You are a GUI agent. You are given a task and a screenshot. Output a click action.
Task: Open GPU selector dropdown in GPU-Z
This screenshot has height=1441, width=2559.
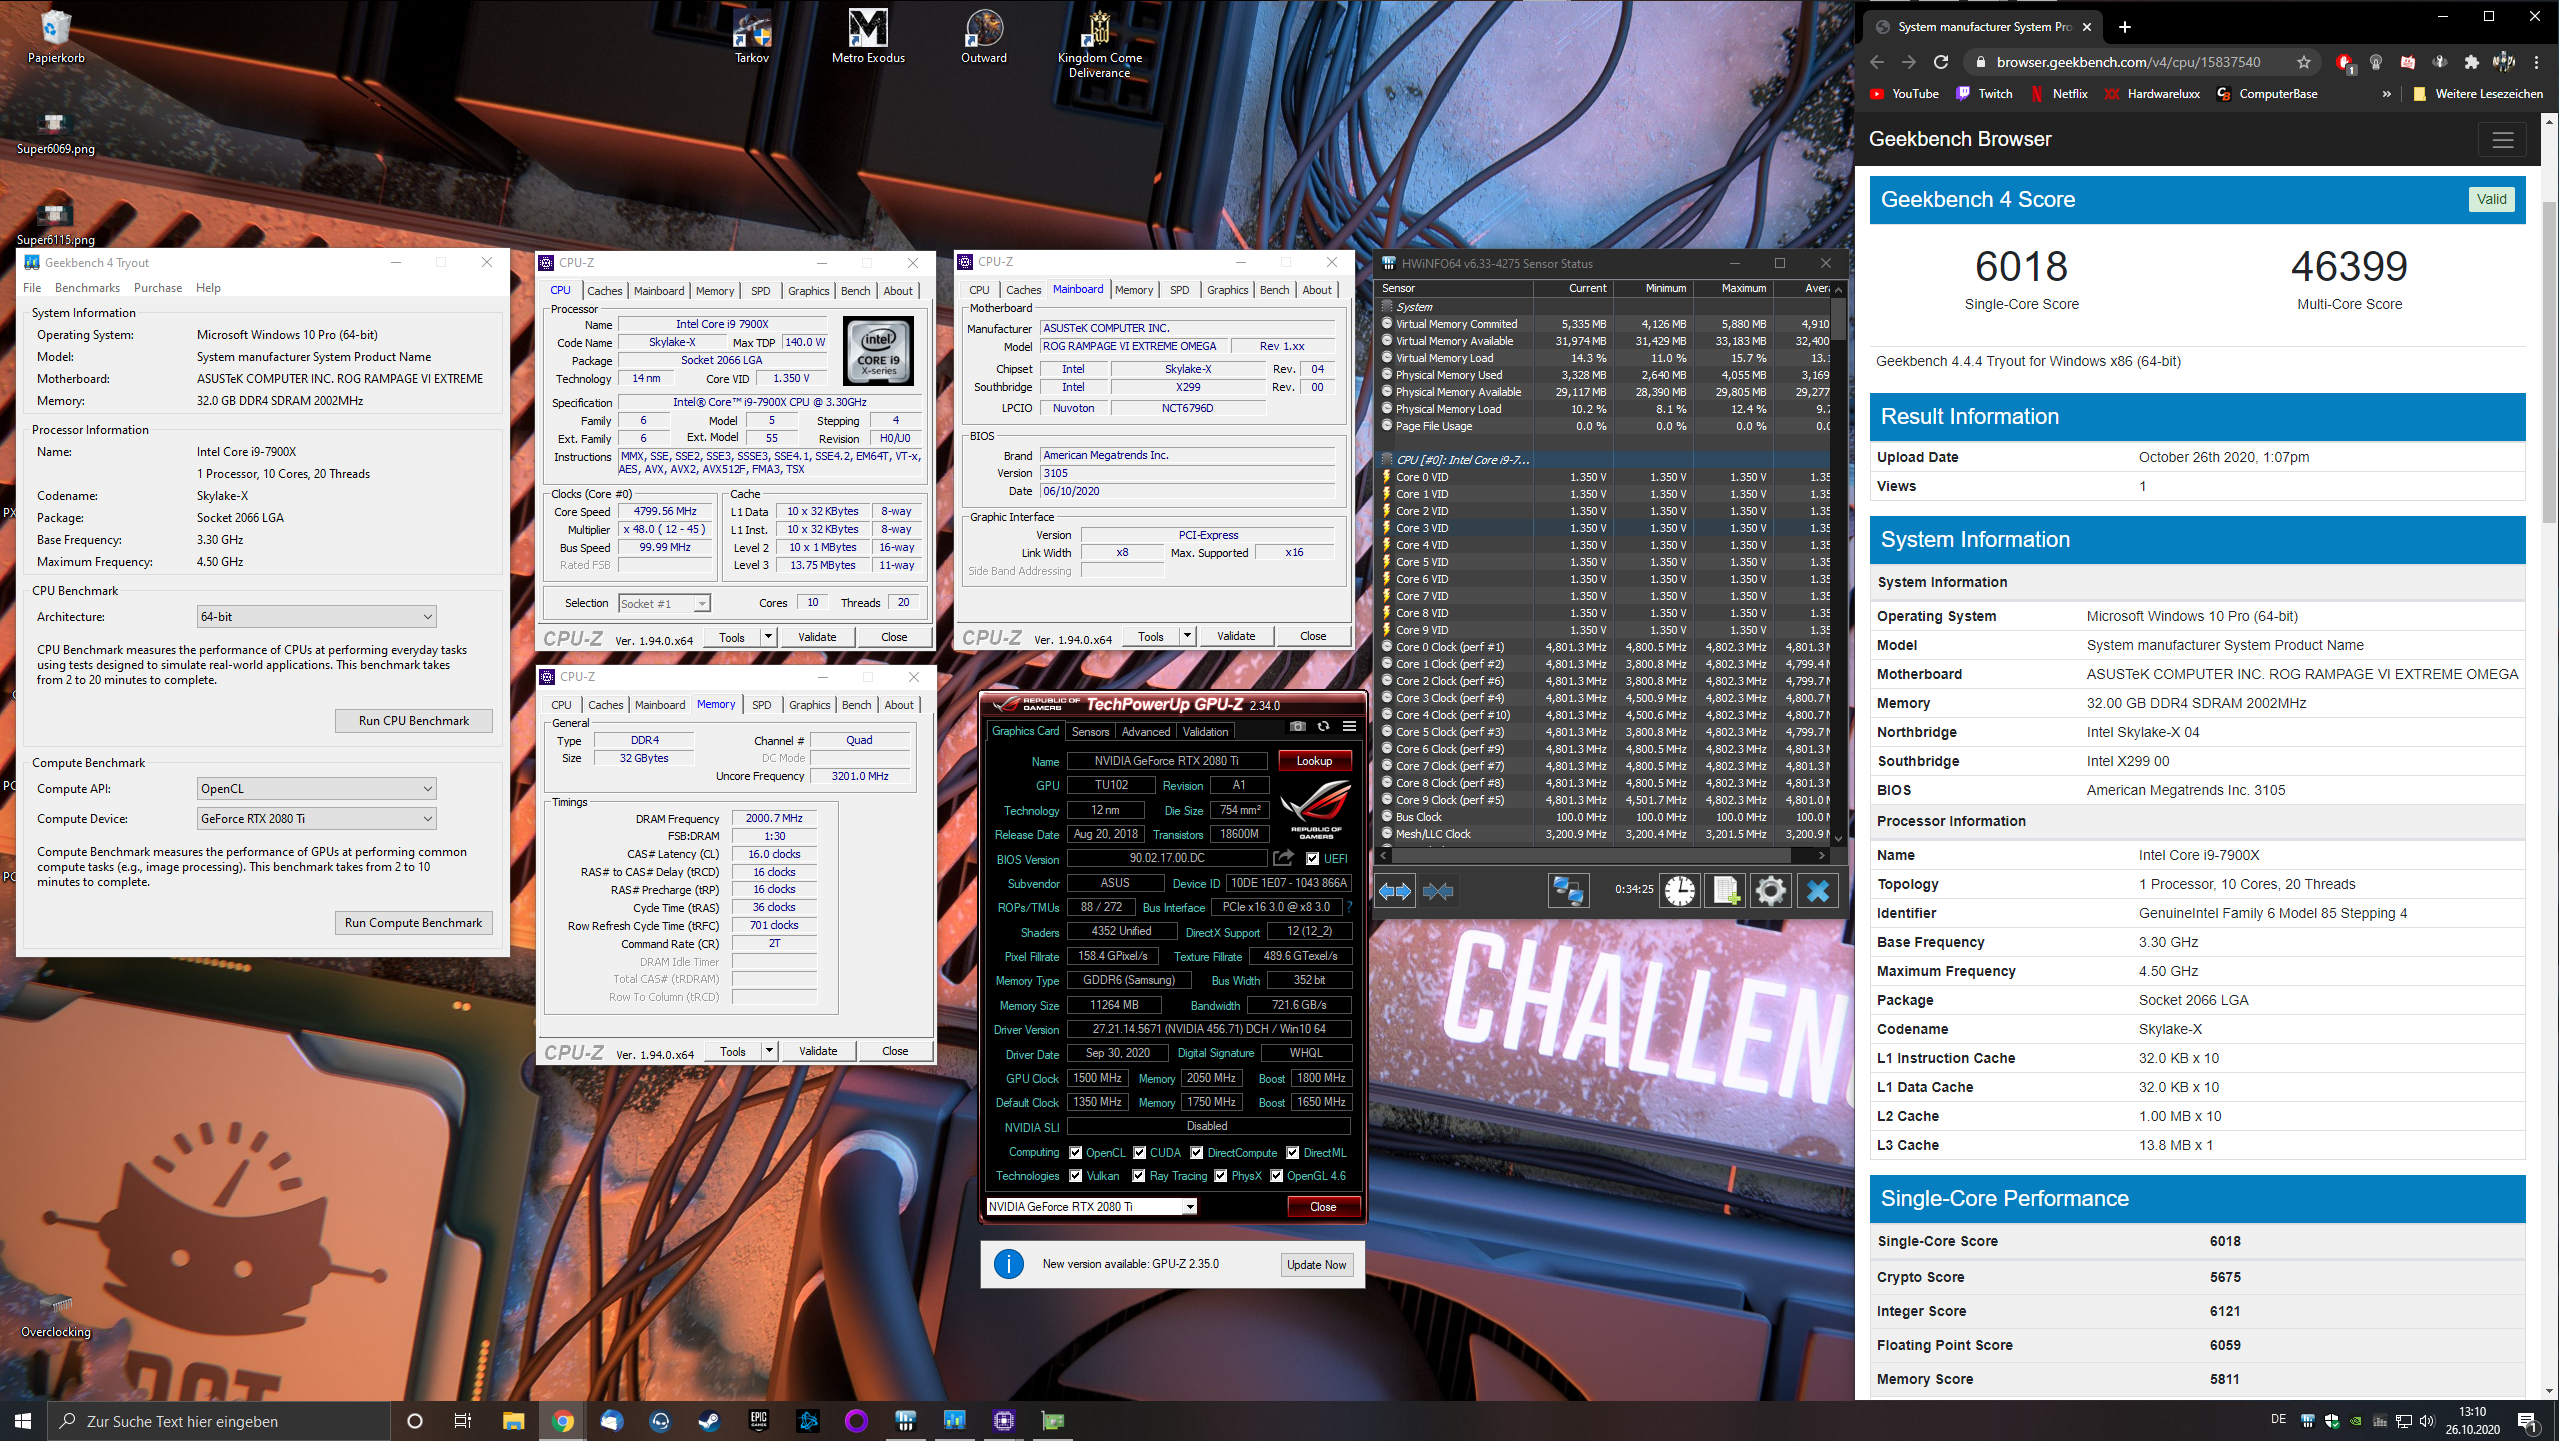(1092, 1206)
